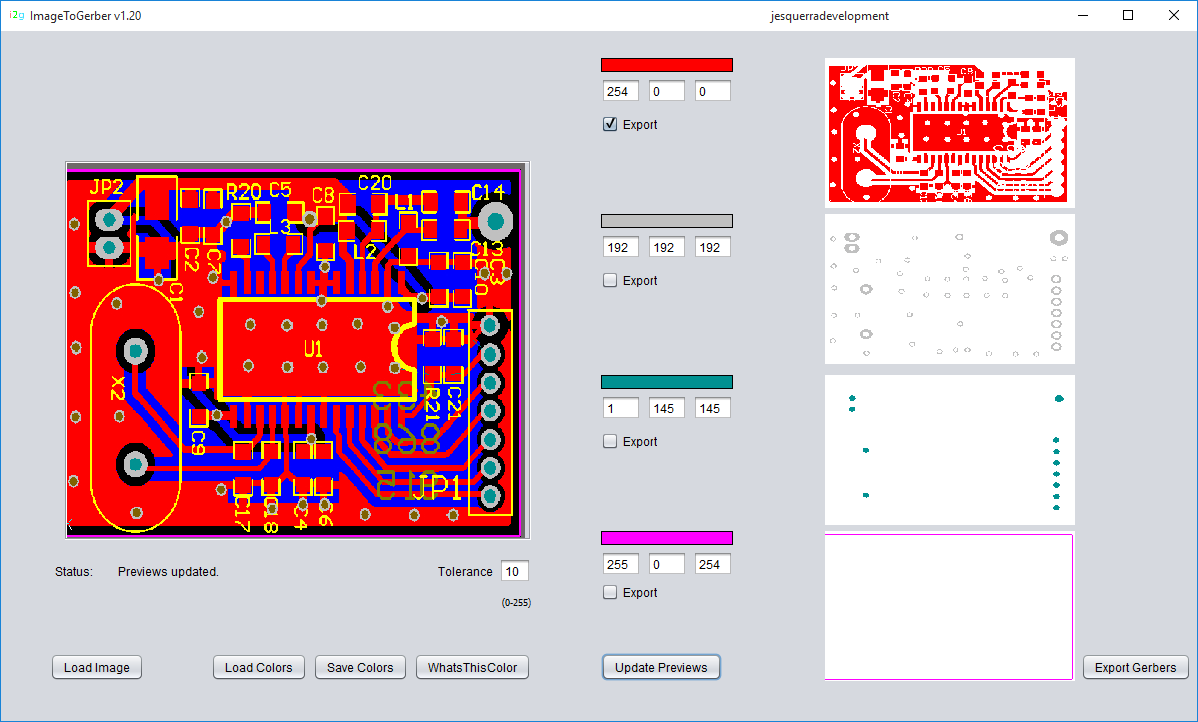Edit red layer R value 254
The image size is (1198, 722).
click(x=620, y=92)
